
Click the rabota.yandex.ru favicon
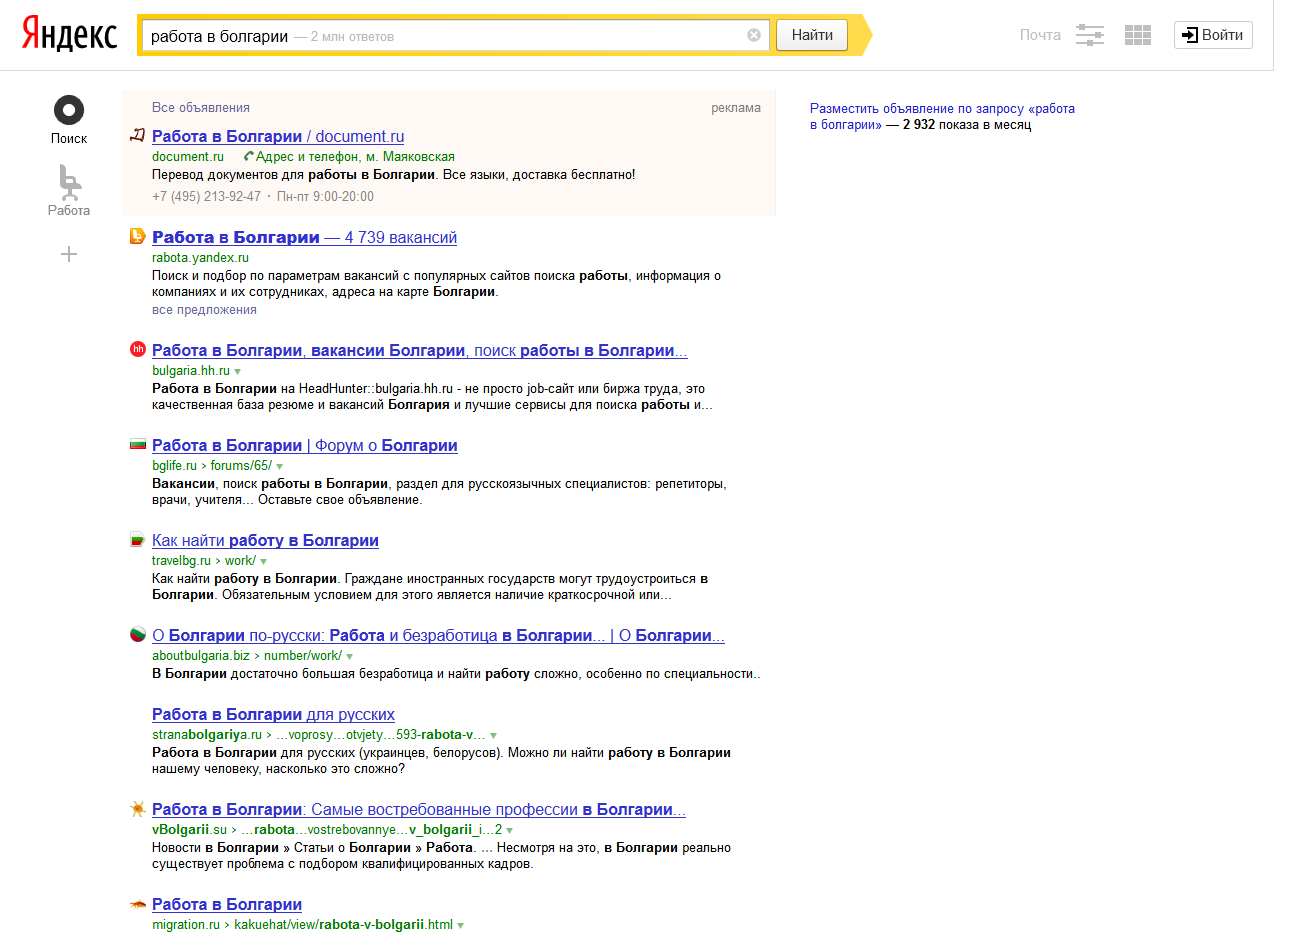pyautogui.click(x=138, y=236)
